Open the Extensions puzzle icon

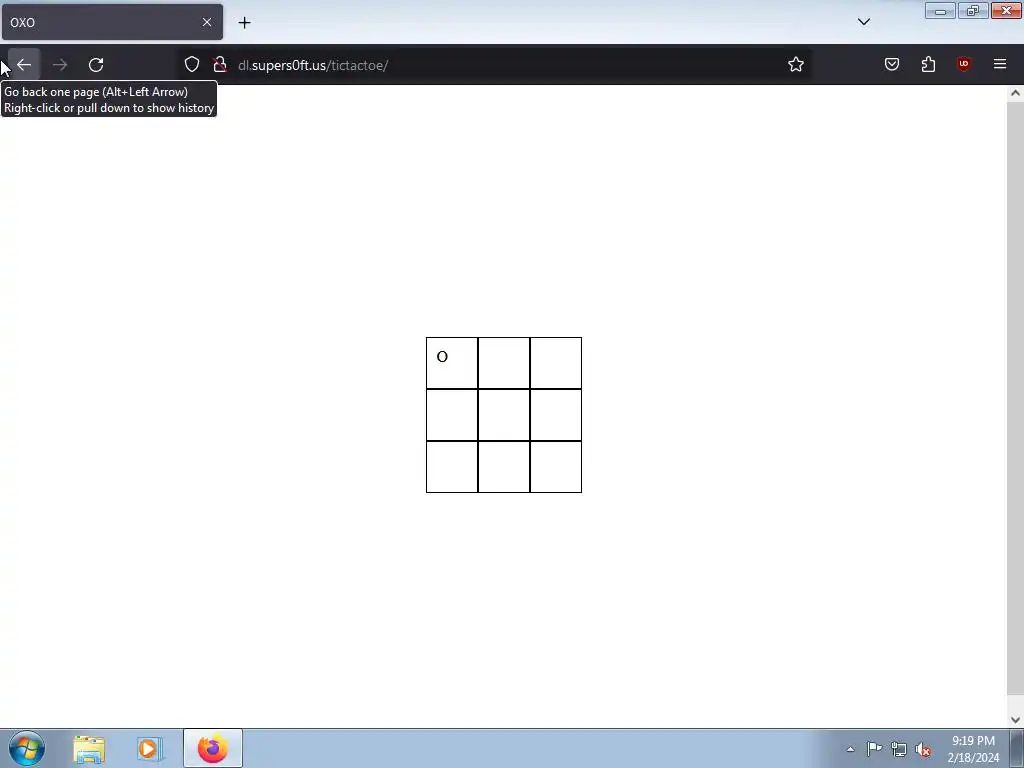coord(928,65)
